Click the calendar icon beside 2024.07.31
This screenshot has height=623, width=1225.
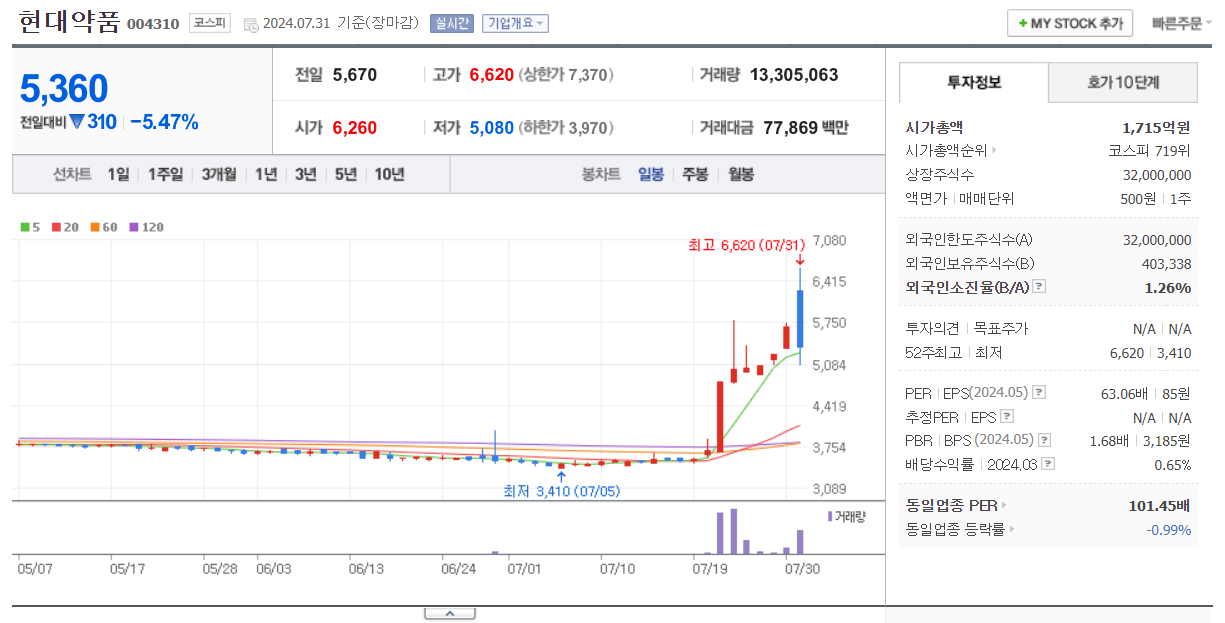pos(250,24)
